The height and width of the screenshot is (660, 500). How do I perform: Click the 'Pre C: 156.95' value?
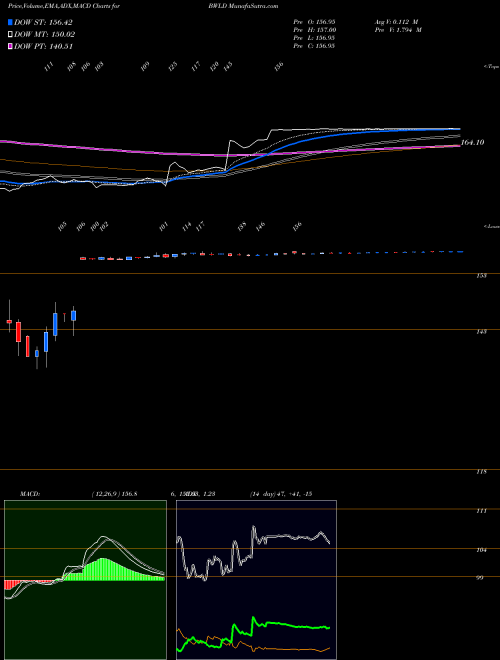pyautogui.click(x=314, y=46)
